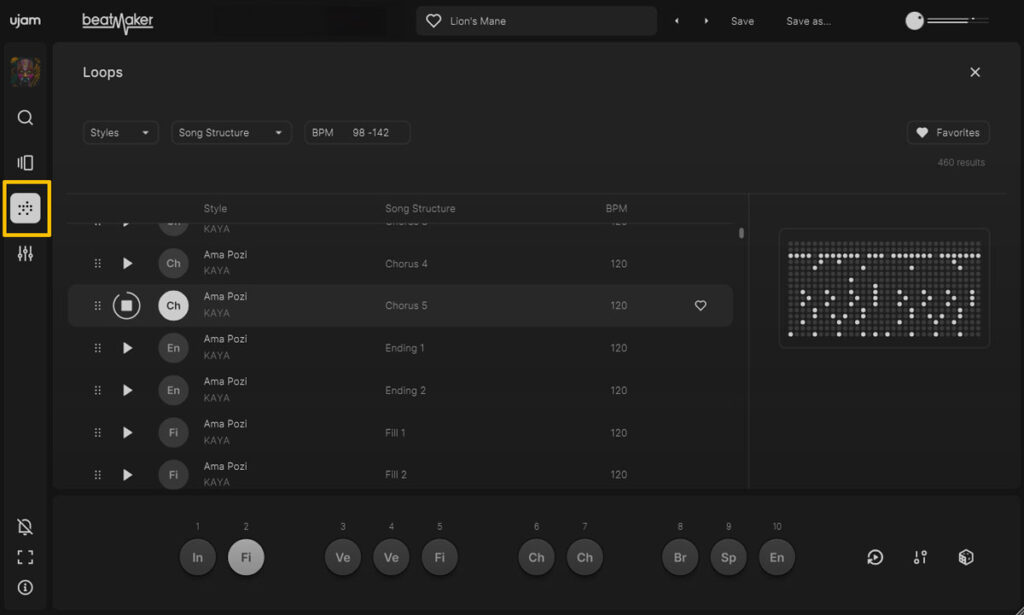1024x615 pixels.
Task: Click the Save button
Action: pyautogui.click(x=742, y=21)
